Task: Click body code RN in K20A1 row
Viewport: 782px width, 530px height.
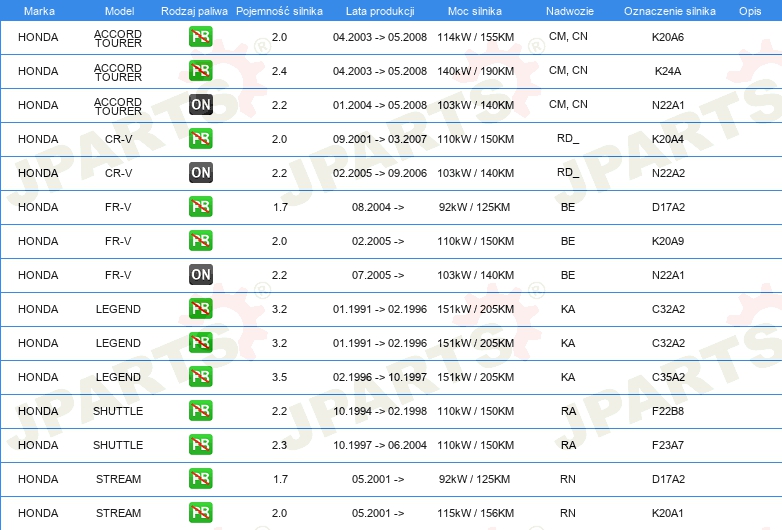Action: click(x=568, y=513)
